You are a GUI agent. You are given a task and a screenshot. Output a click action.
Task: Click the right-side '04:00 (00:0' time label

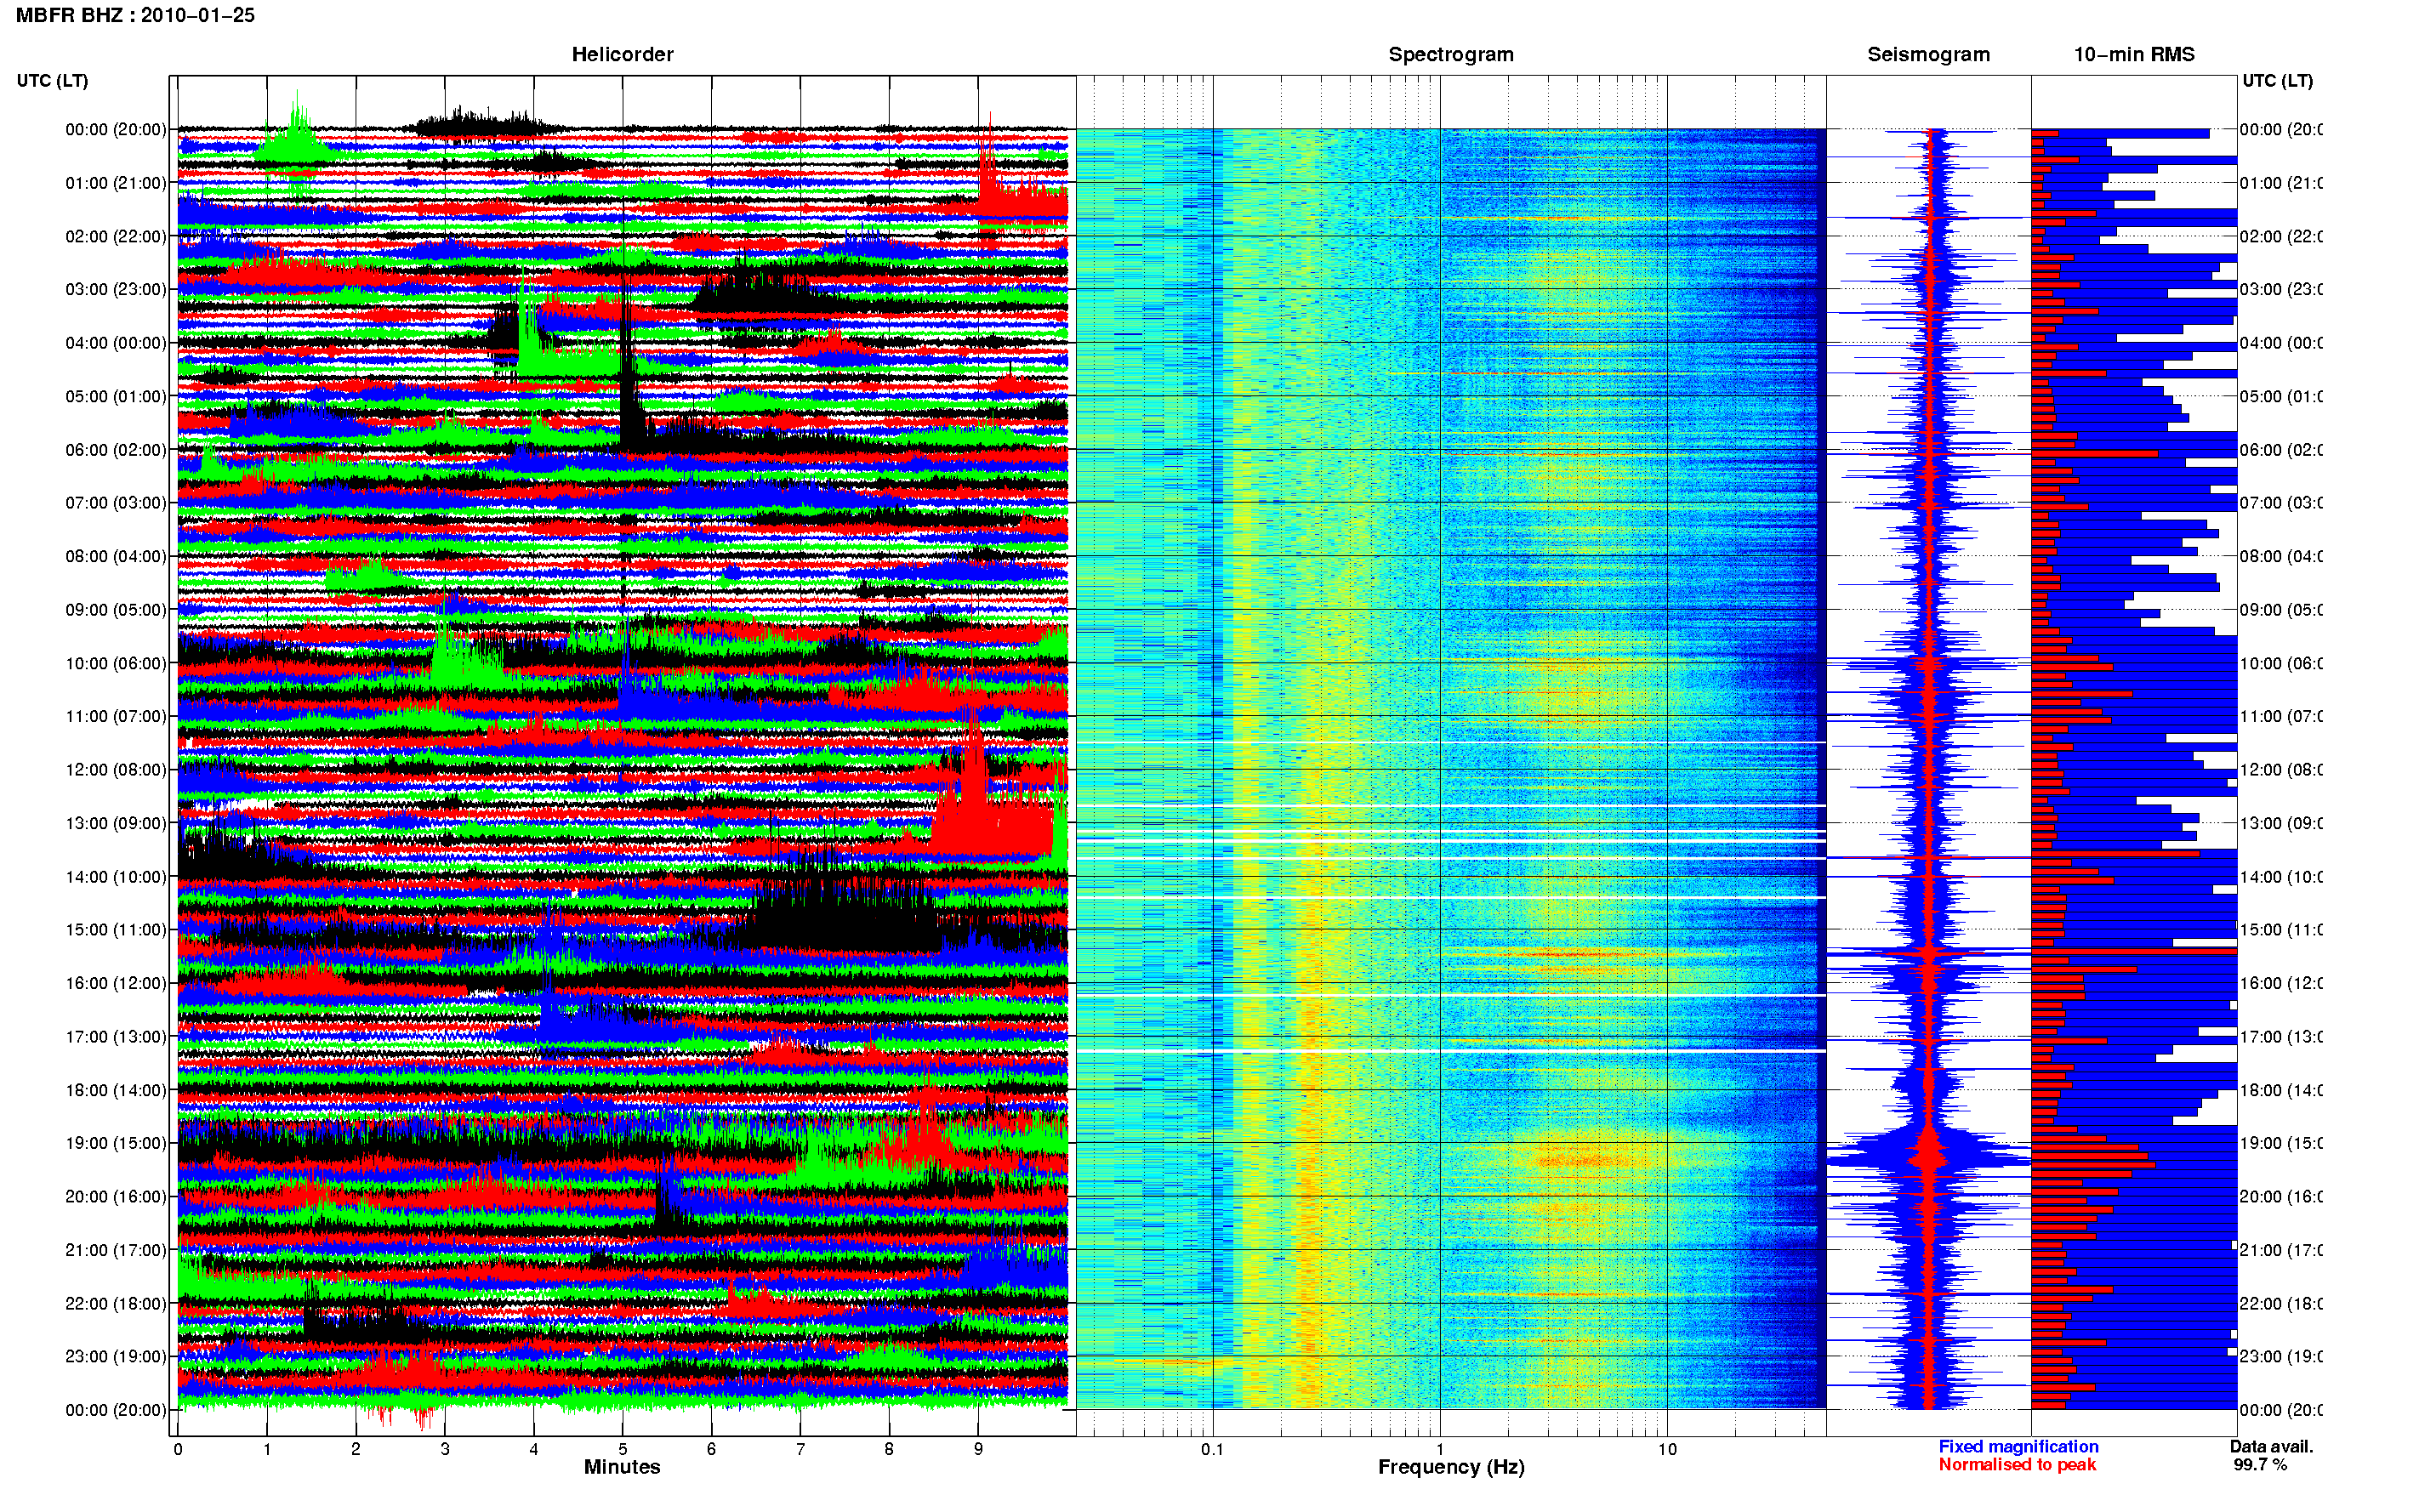pyautogui.click(x=2281, y=343)
